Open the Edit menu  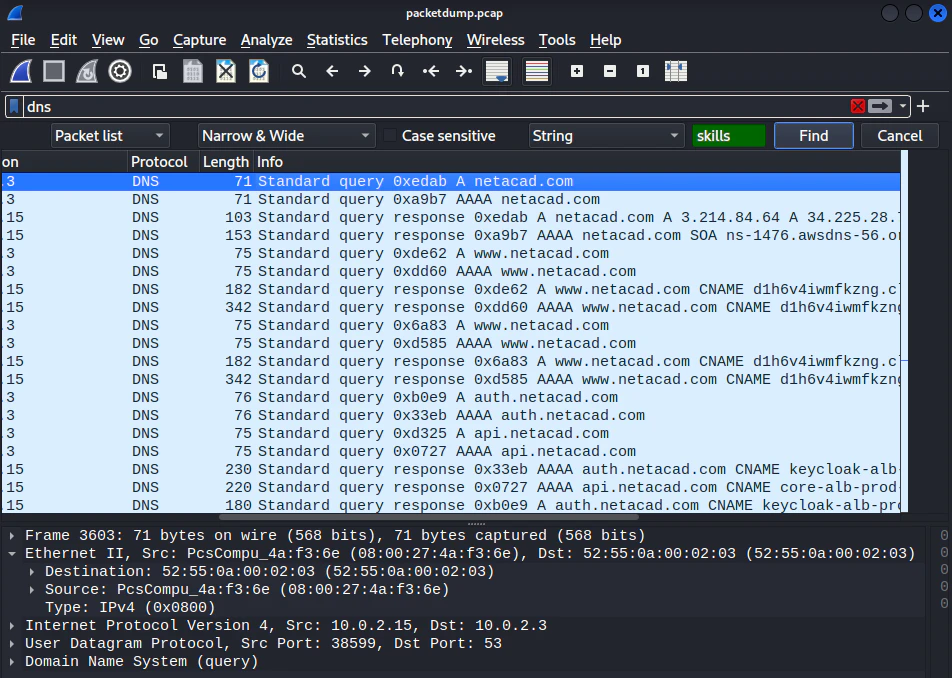click(x=63, y=40)
